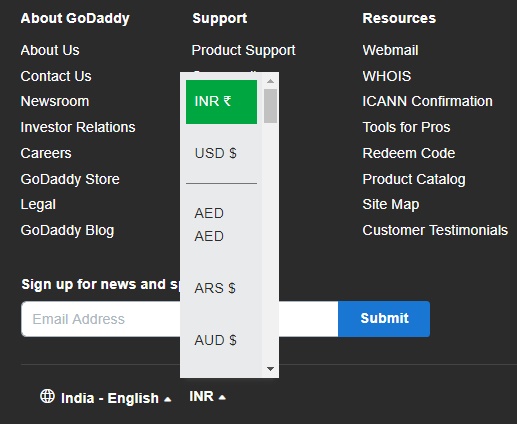Click the Support column heading
This screenshot has height=424, width=517.
[220, 19]
